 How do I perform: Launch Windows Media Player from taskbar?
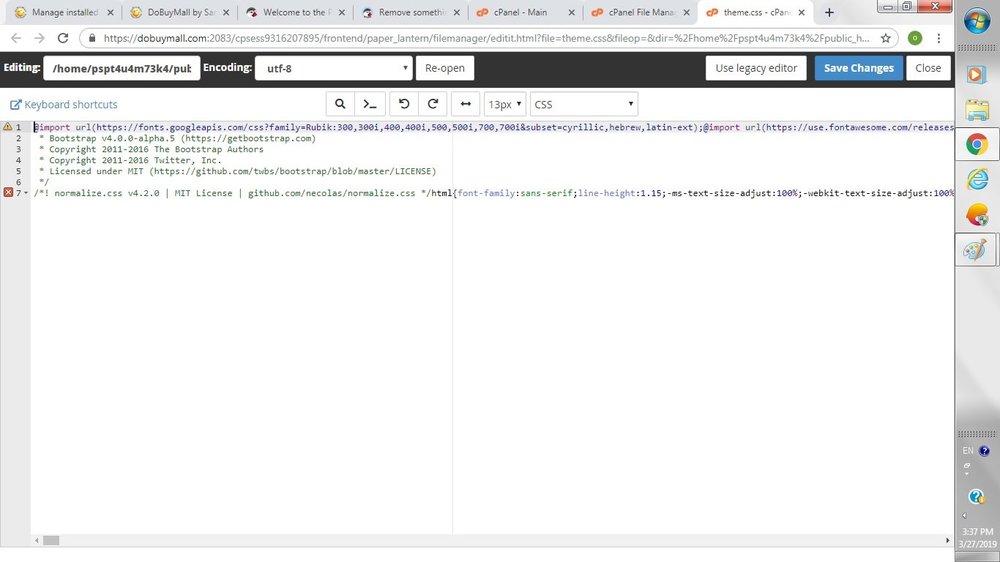(x=976, y=74)
